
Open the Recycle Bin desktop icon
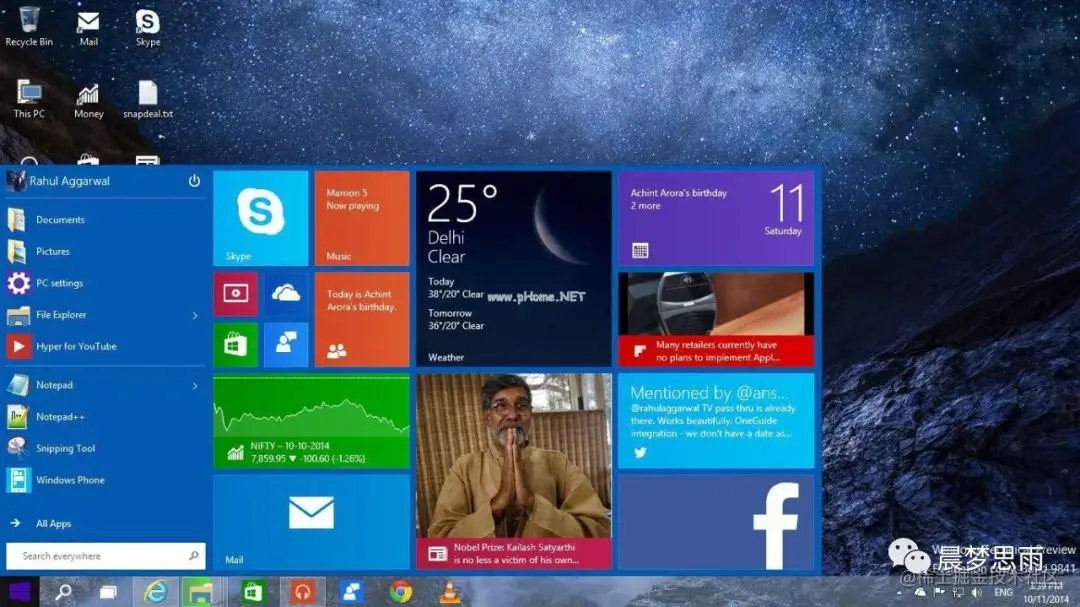[28, 28]
